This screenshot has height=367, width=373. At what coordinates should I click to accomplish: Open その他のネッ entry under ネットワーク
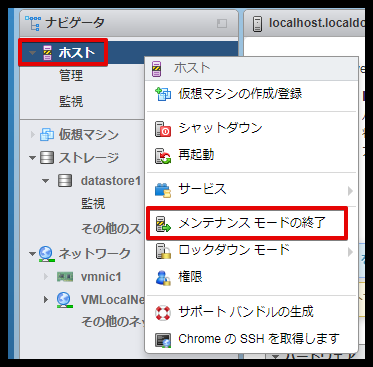[x=113, y=321]
